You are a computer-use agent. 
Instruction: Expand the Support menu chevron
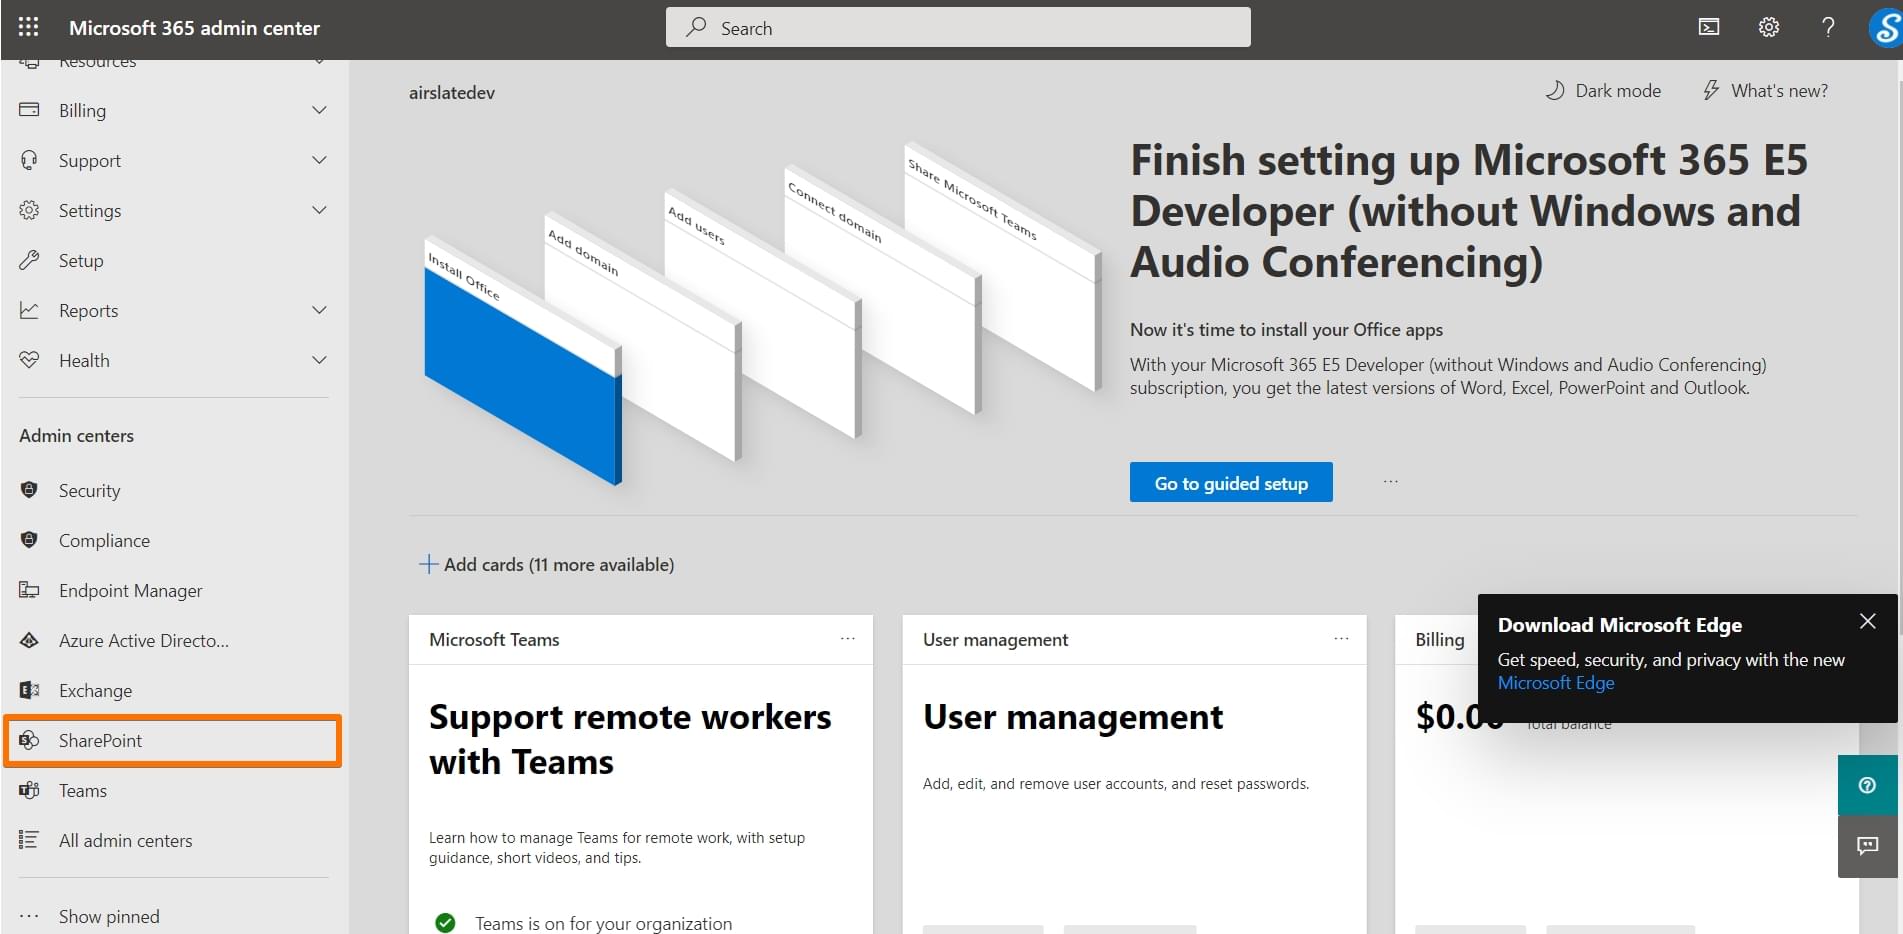[319, 160]
